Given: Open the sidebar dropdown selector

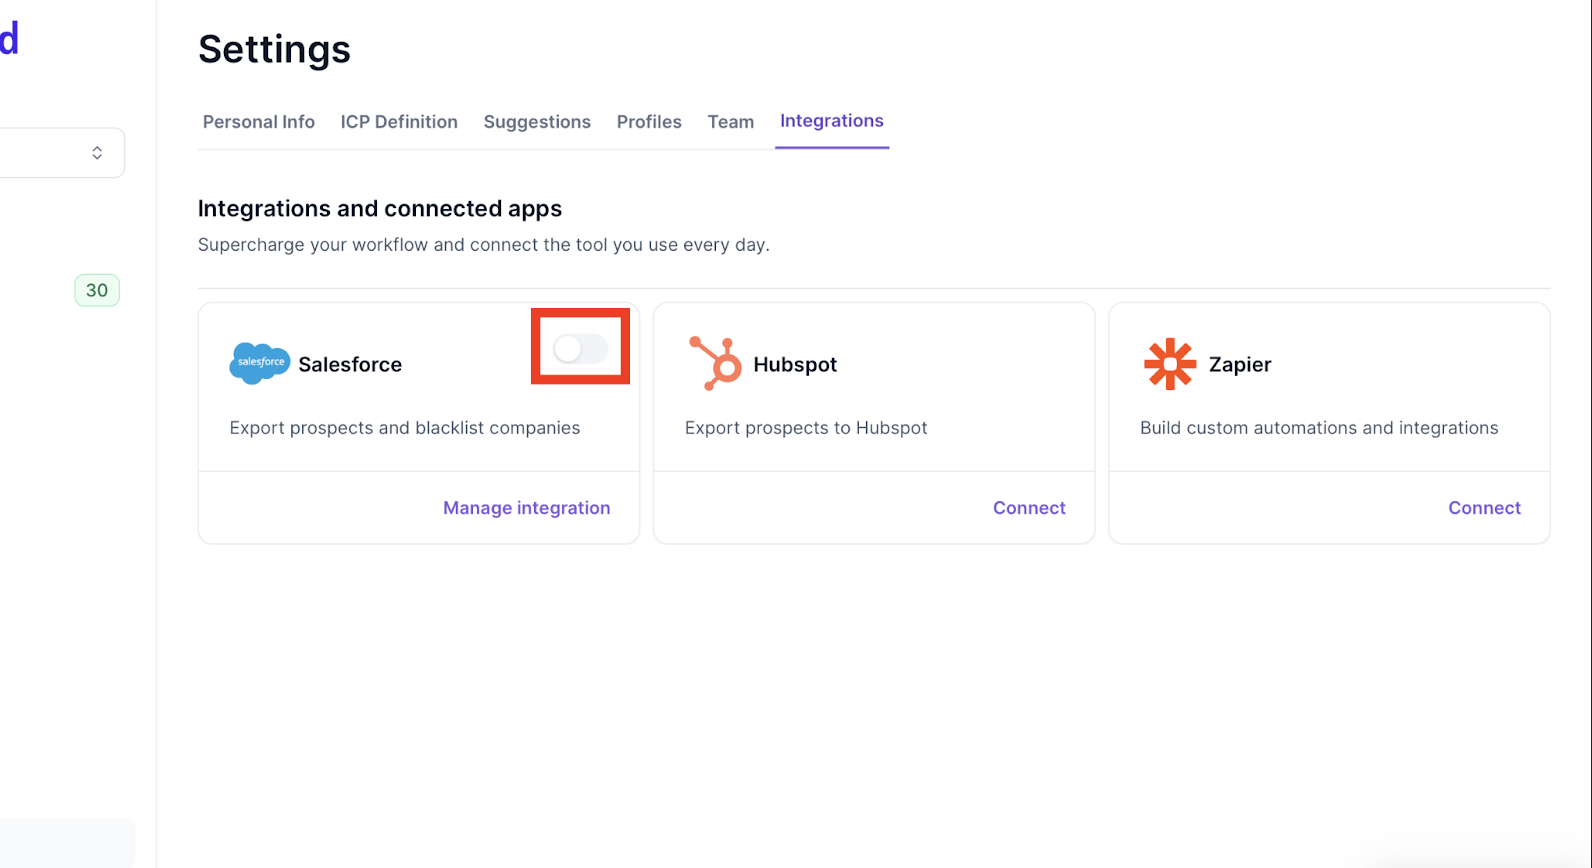Looking at the screenshot, I should tap(62, 153).
